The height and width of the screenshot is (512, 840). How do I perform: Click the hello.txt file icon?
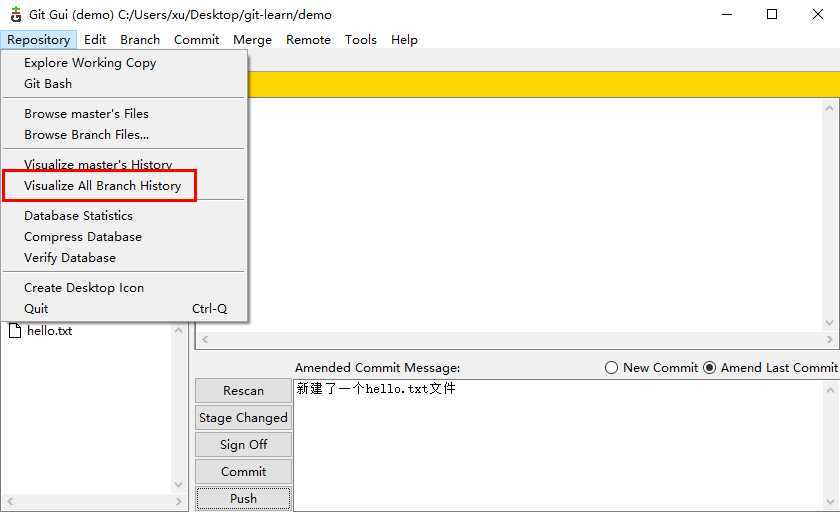[15, 330]
